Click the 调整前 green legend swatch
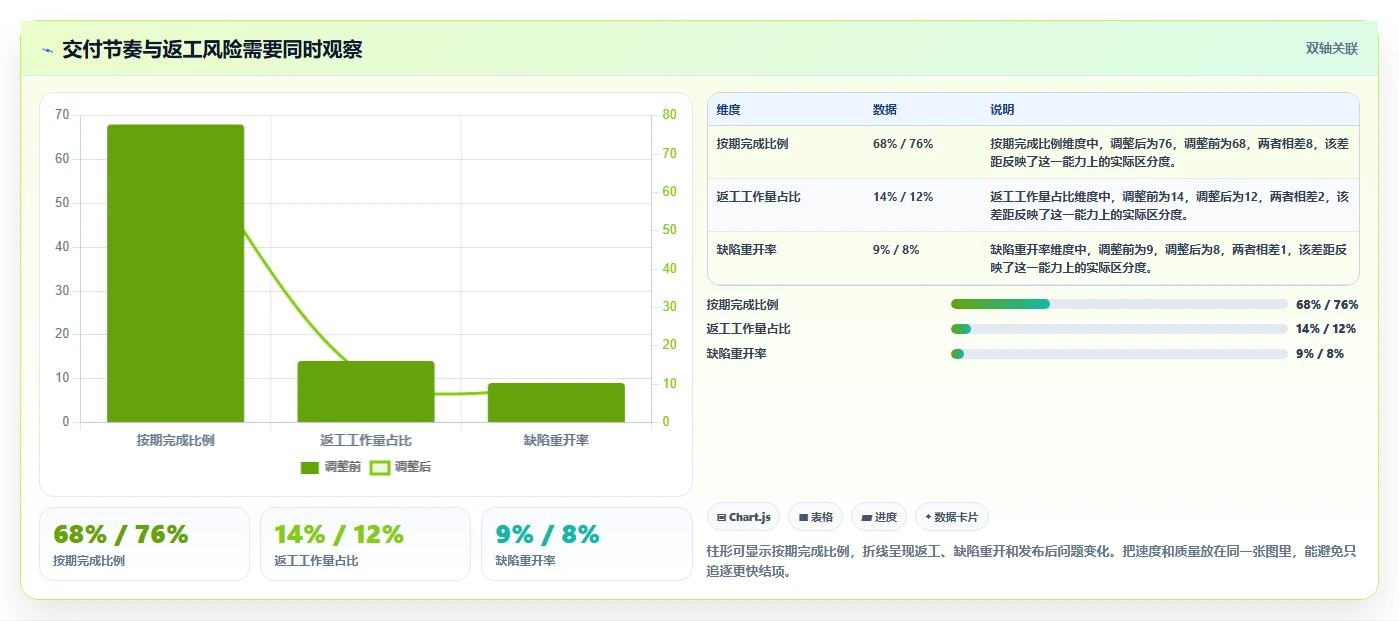The image size is (1399, 621). (310, 467)
